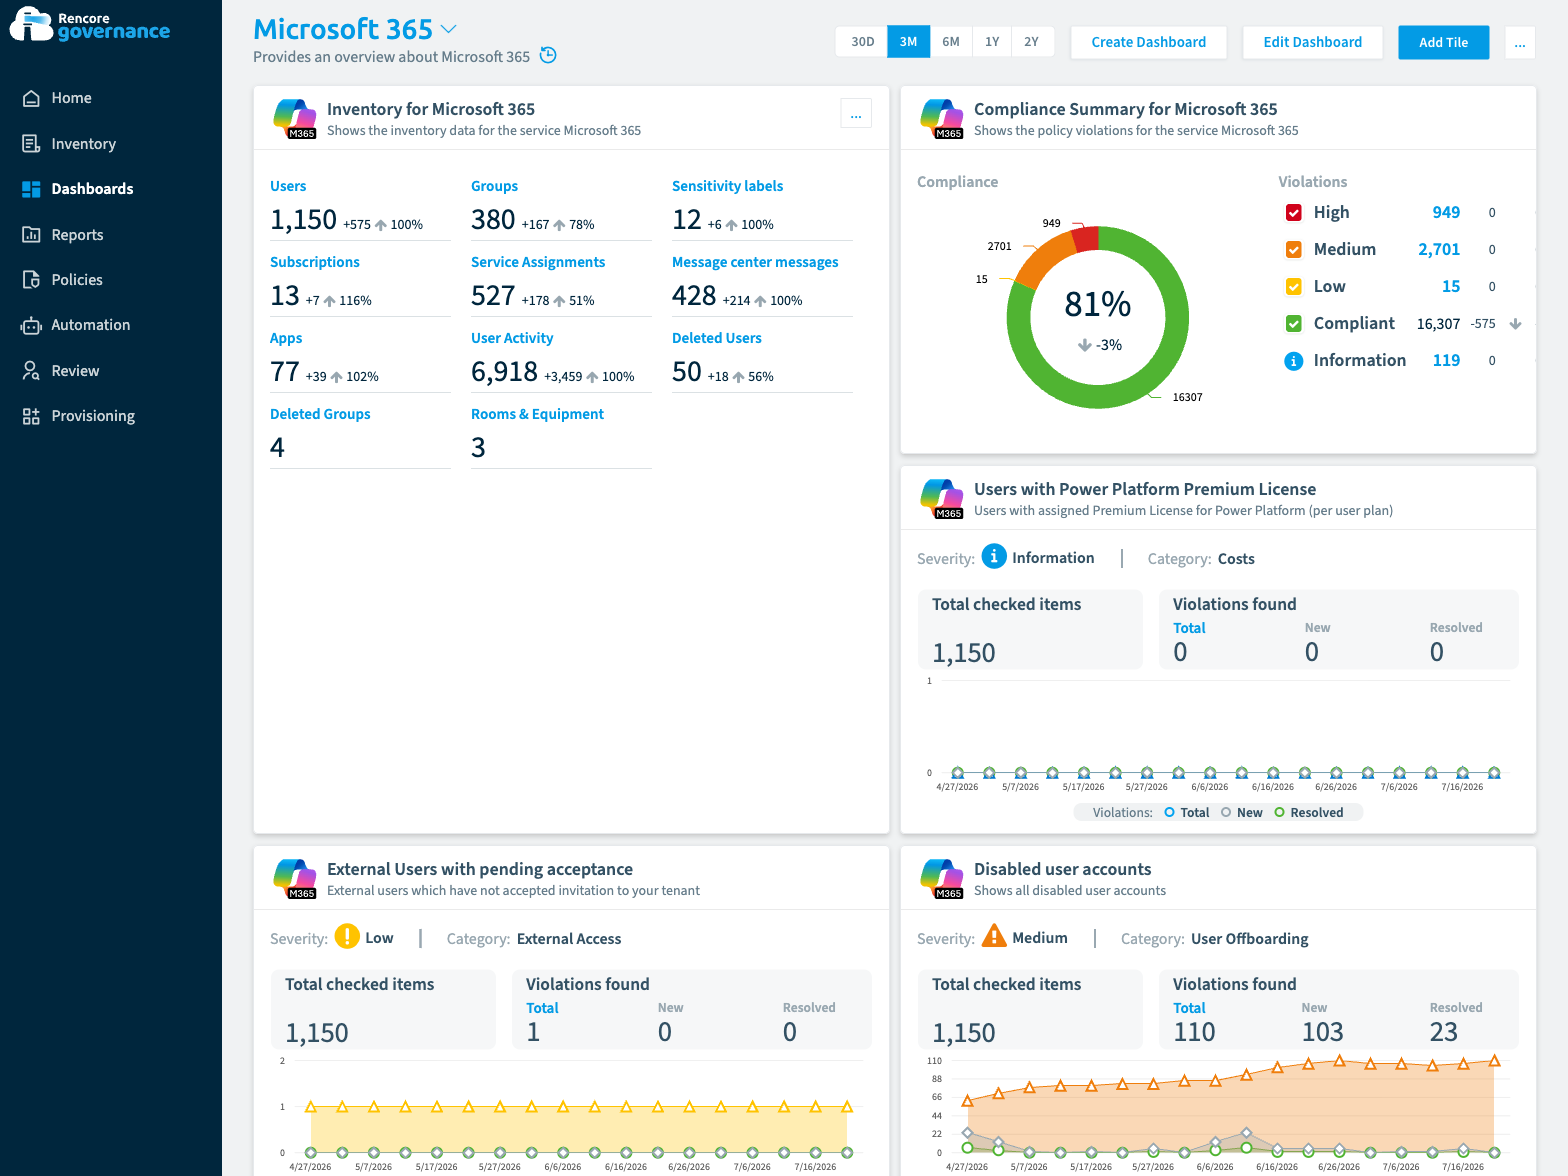Switch to the 1Y time range
The width and height of the screenshot is (1568, 1176).
point(992,42)
